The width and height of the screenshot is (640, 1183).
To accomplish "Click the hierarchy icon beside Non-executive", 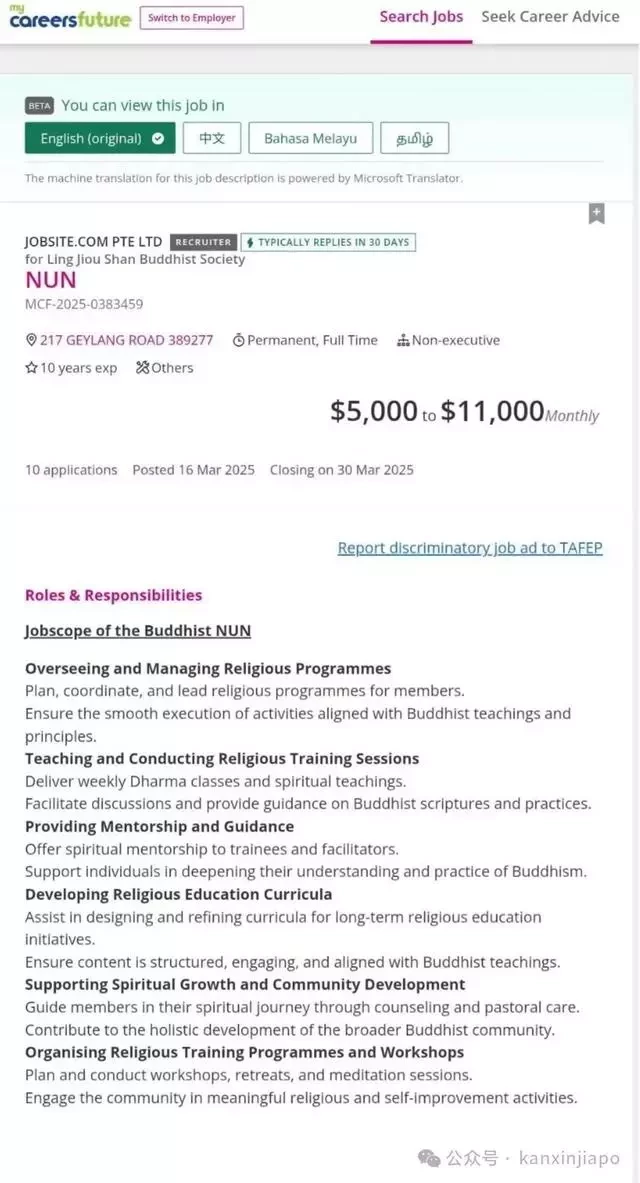I will [403, 340].
